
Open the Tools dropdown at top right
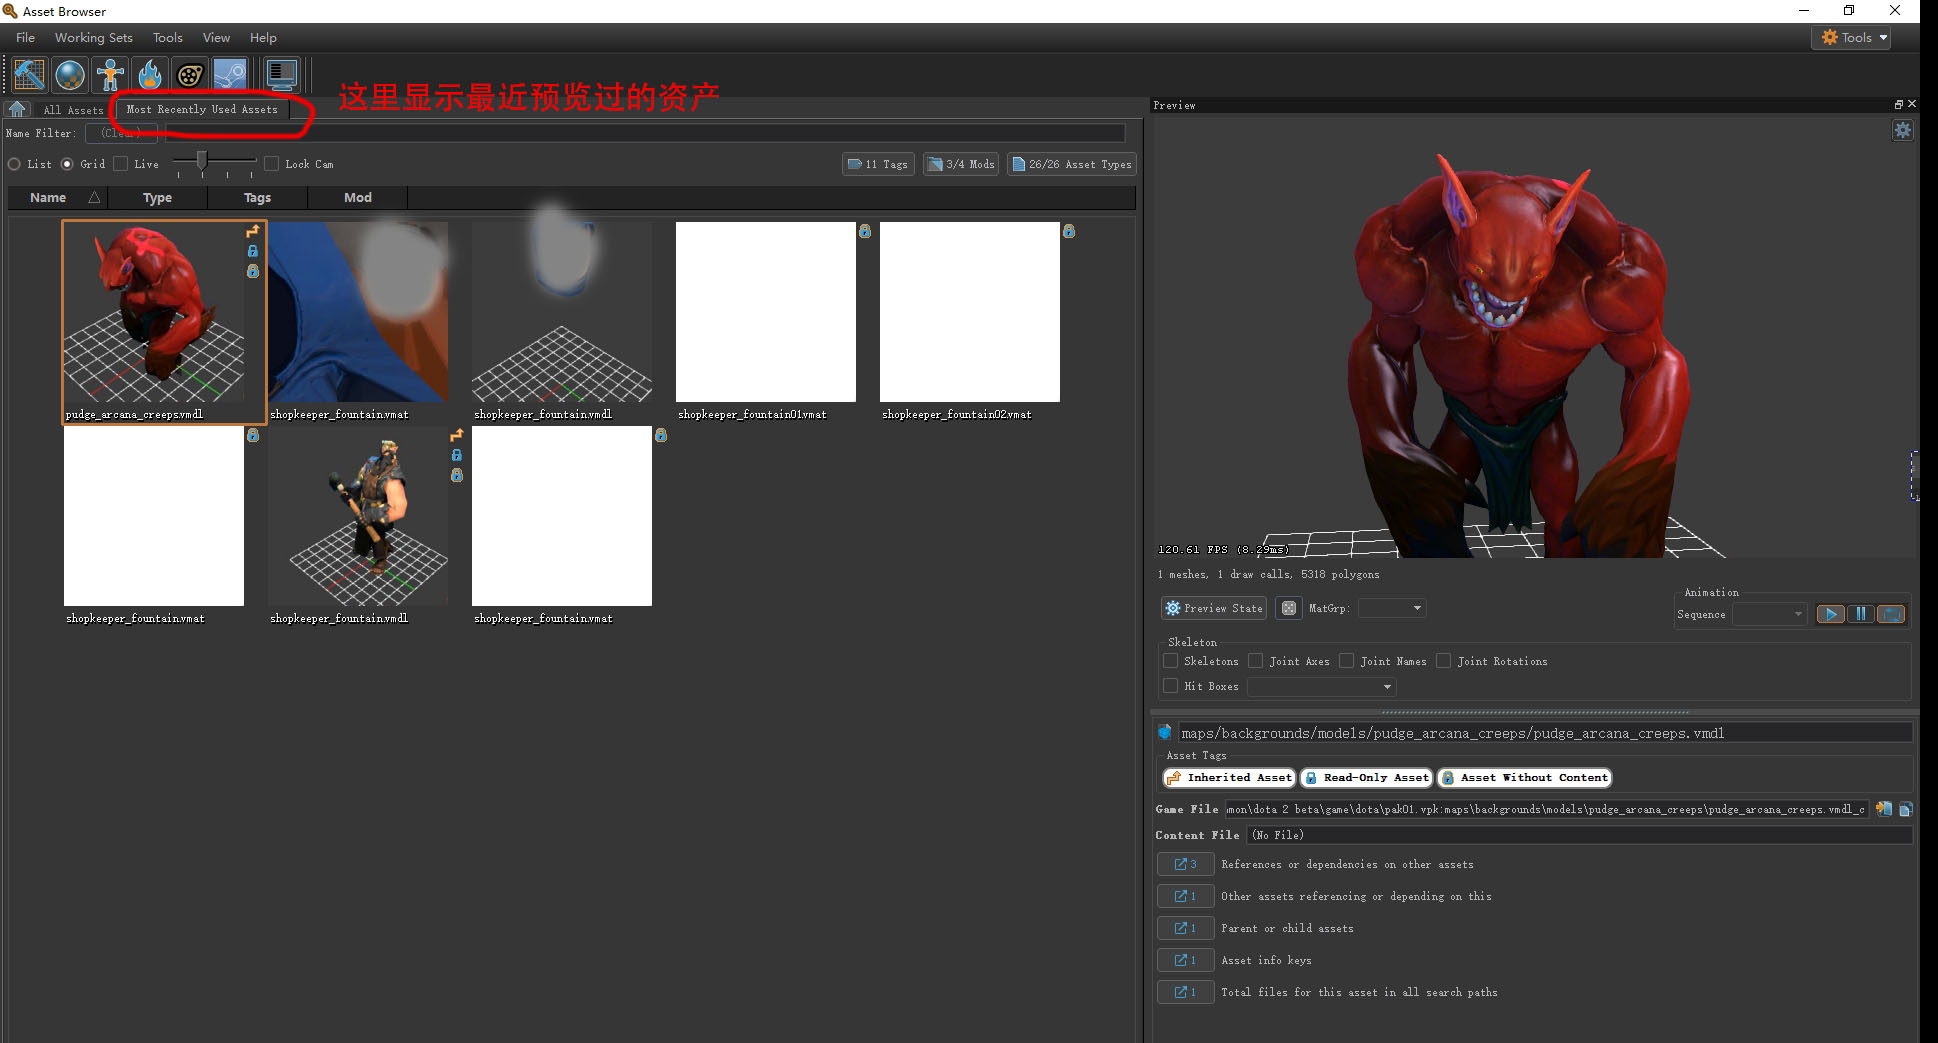[x=1851, y=37]
